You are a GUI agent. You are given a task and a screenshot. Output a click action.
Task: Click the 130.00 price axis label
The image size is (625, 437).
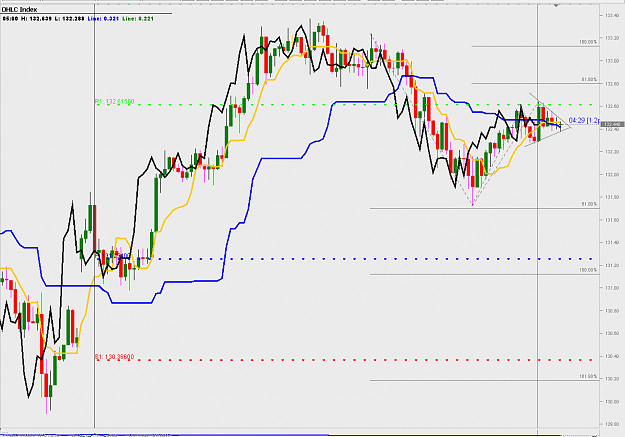[x=612, y=402]
